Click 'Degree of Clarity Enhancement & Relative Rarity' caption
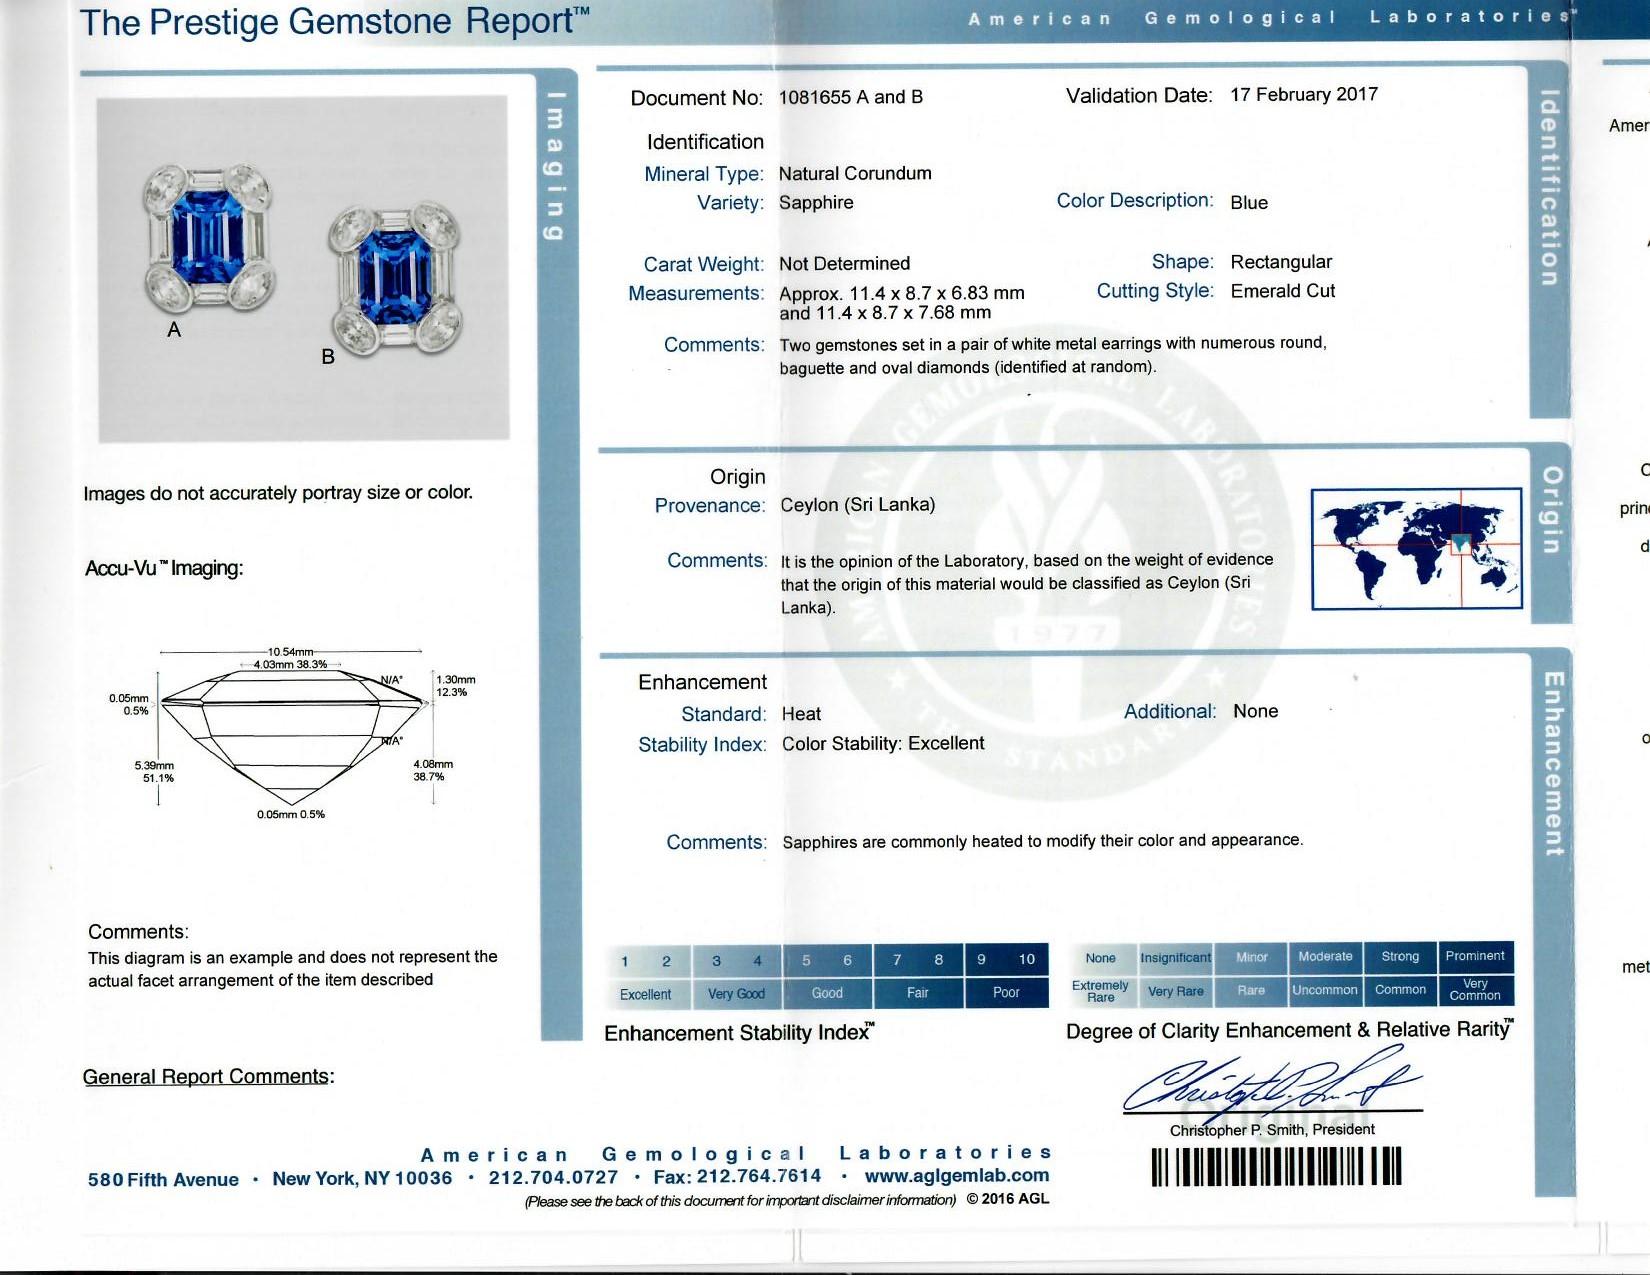 [1290, 1030]
